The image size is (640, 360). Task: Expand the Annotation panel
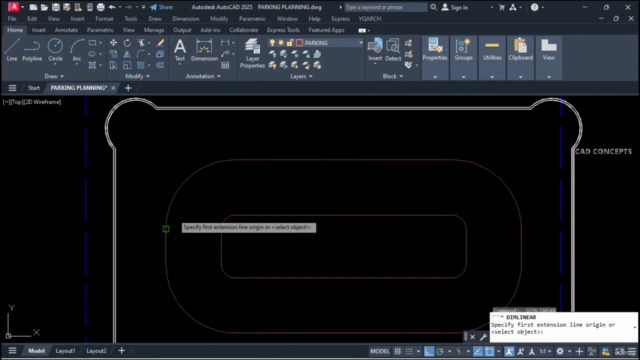[x=203, y=76]
